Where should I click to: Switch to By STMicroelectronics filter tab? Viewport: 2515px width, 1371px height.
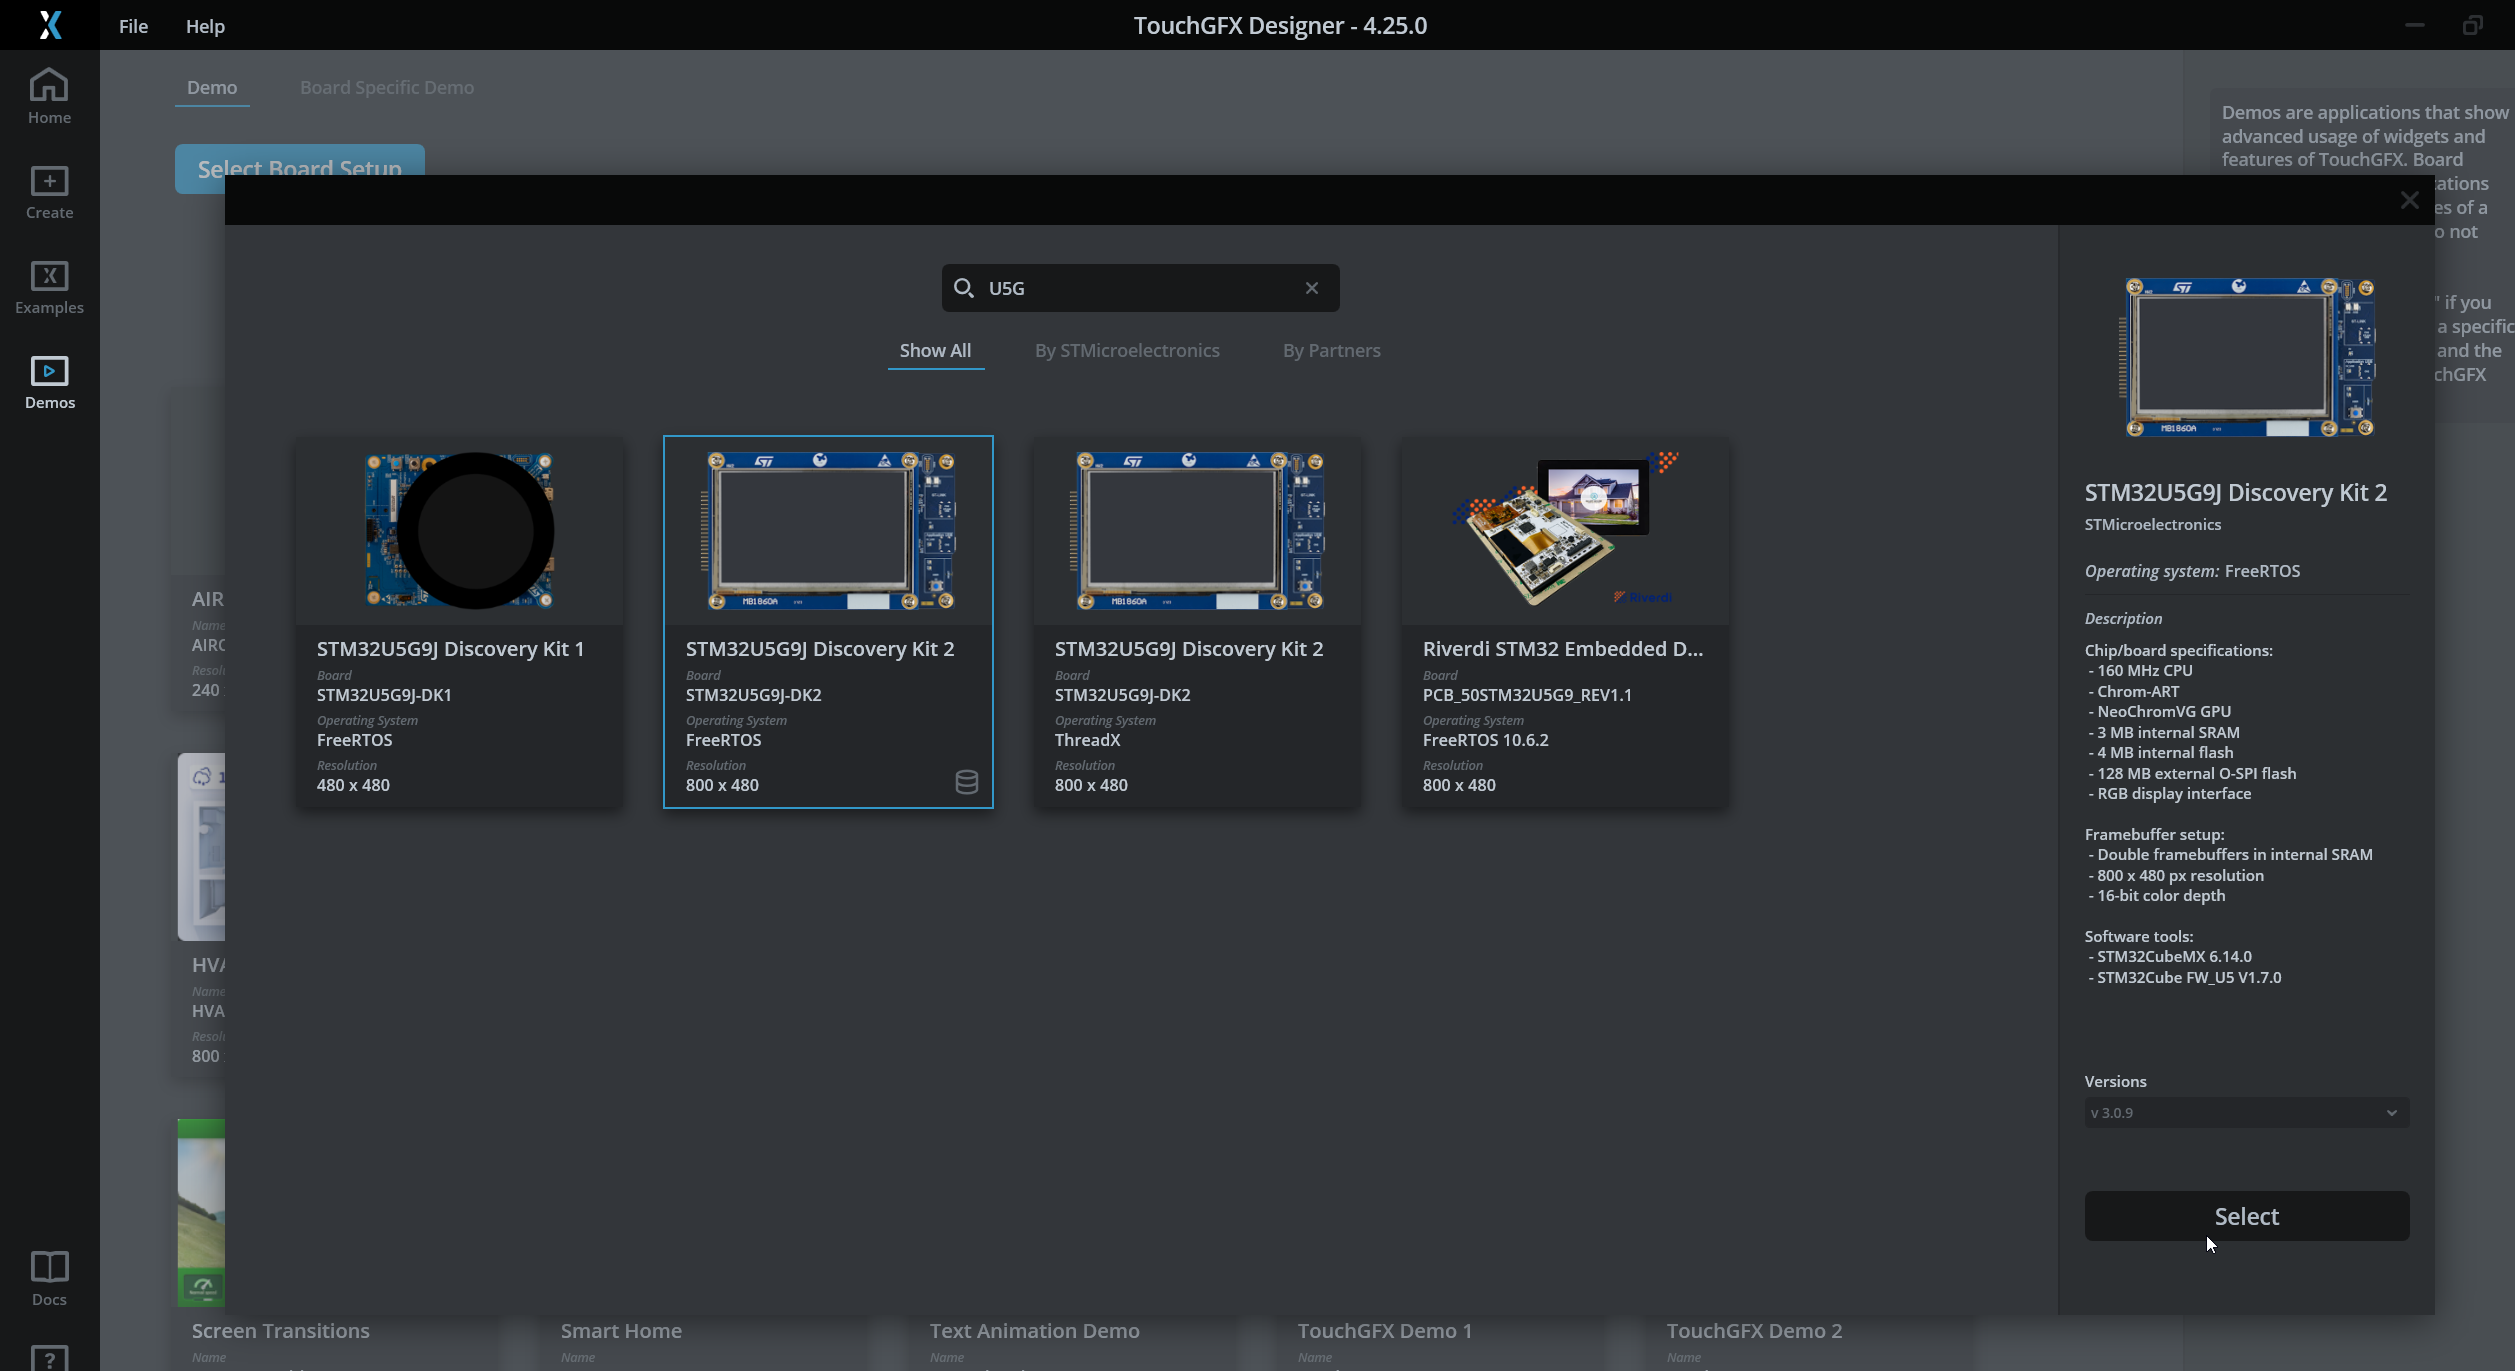click(x=1126, y=351)
